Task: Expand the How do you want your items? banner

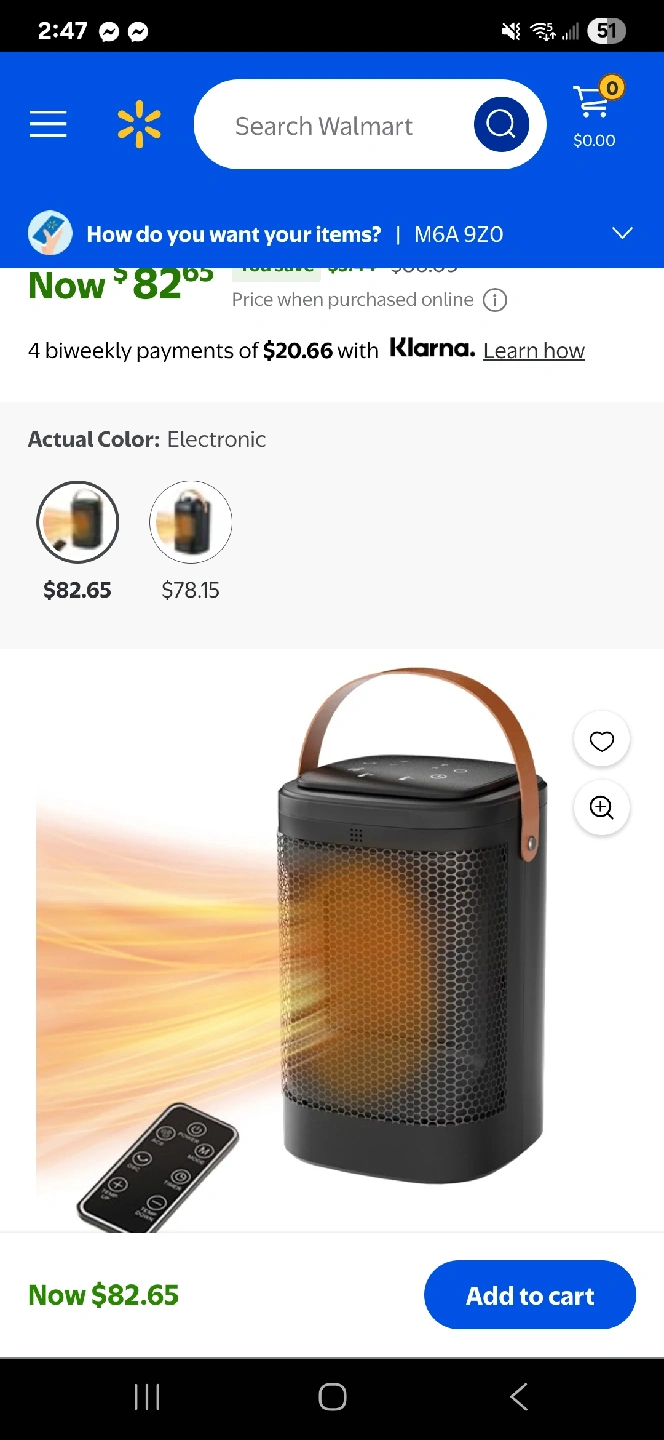Action: [332, 234]
